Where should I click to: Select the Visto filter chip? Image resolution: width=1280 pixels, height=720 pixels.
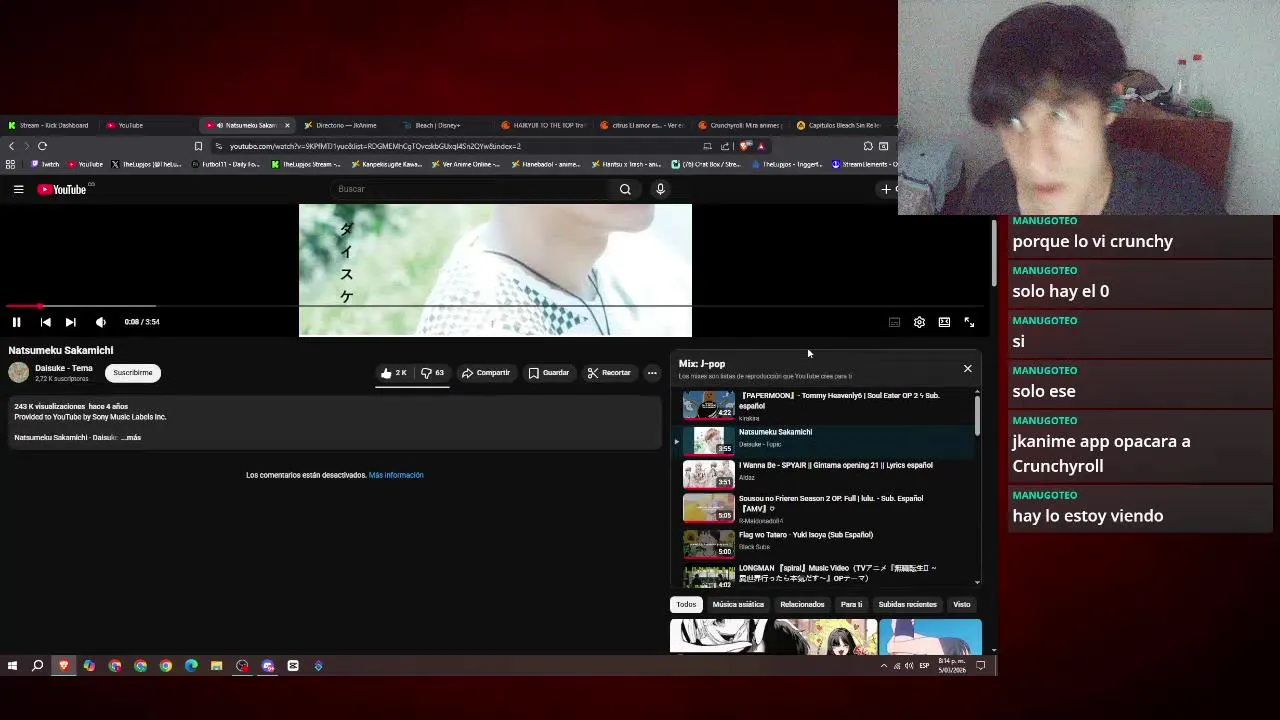point(961,604)
